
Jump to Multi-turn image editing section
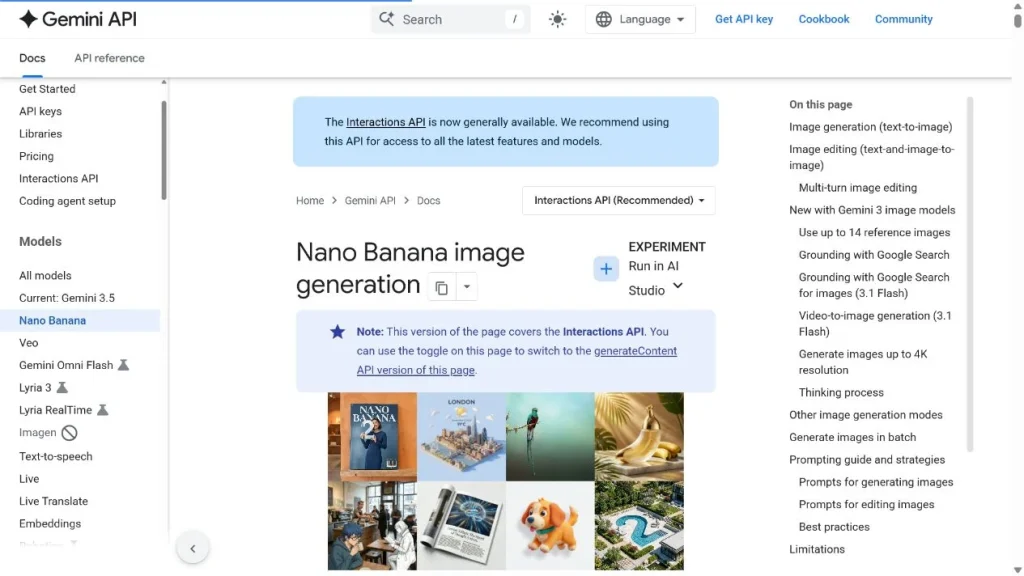(857, 187)
